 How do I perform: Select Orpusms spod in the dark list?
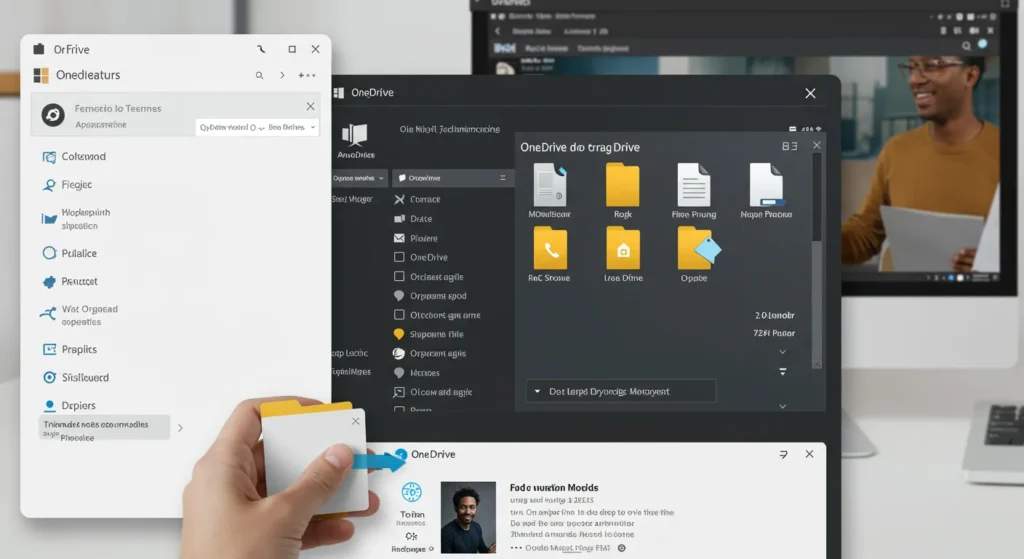[430, 296]
